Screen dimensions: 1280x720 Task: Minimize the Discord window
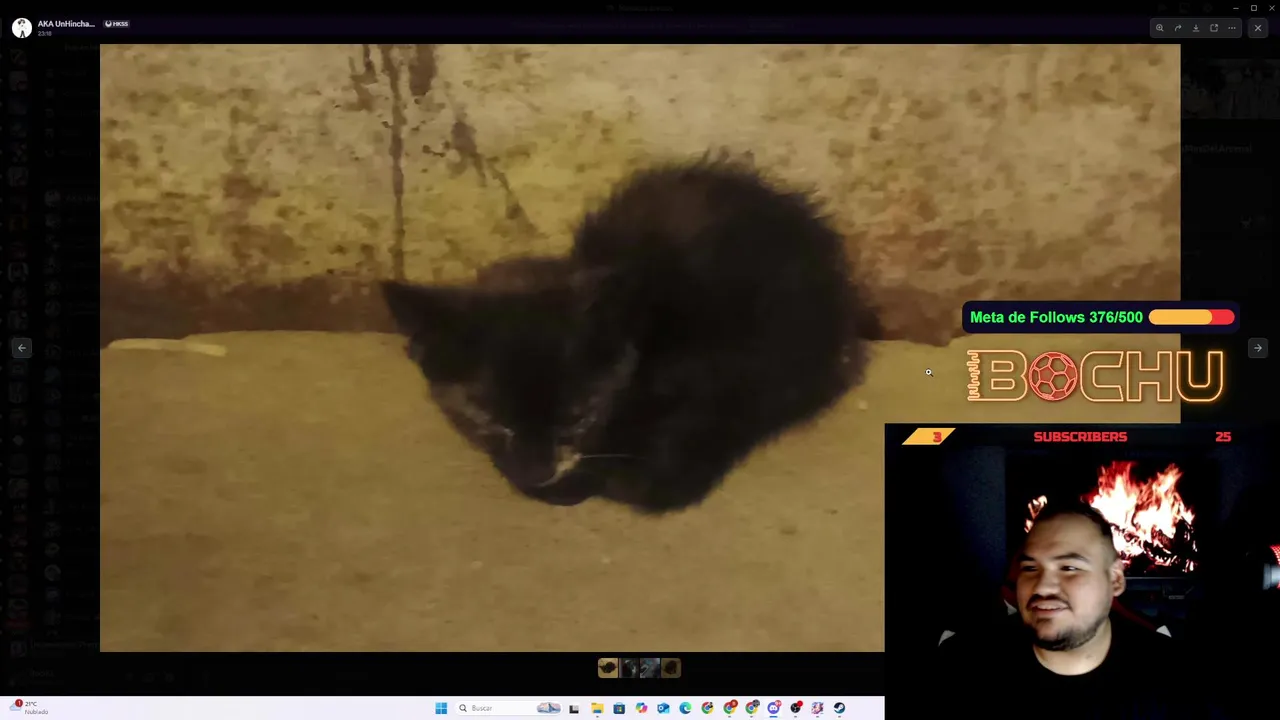coord(1235,8)
